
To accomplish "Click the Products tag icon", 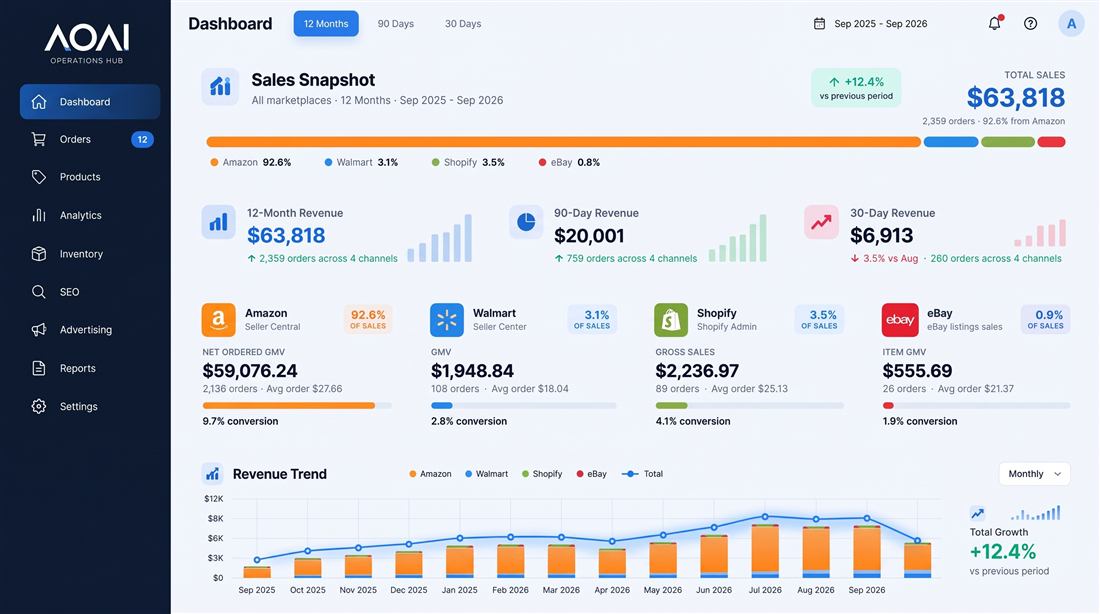I will click(x=39, y=177).
